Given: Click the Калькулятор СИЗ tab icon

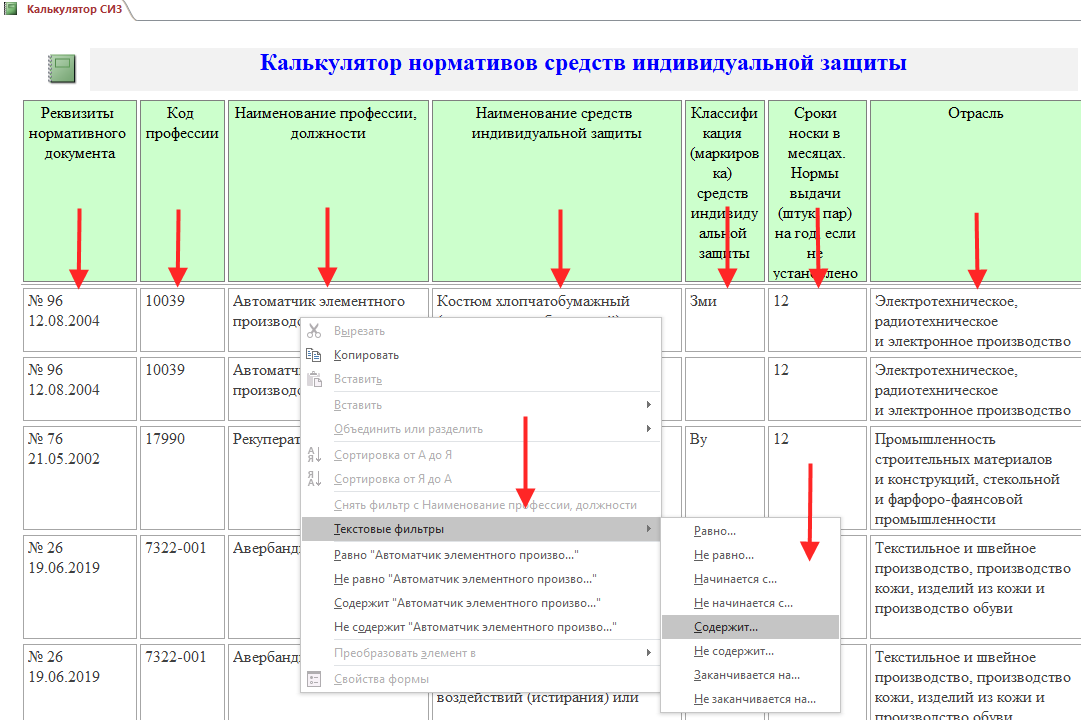Looking at the screenshot, I should (11, 9).
